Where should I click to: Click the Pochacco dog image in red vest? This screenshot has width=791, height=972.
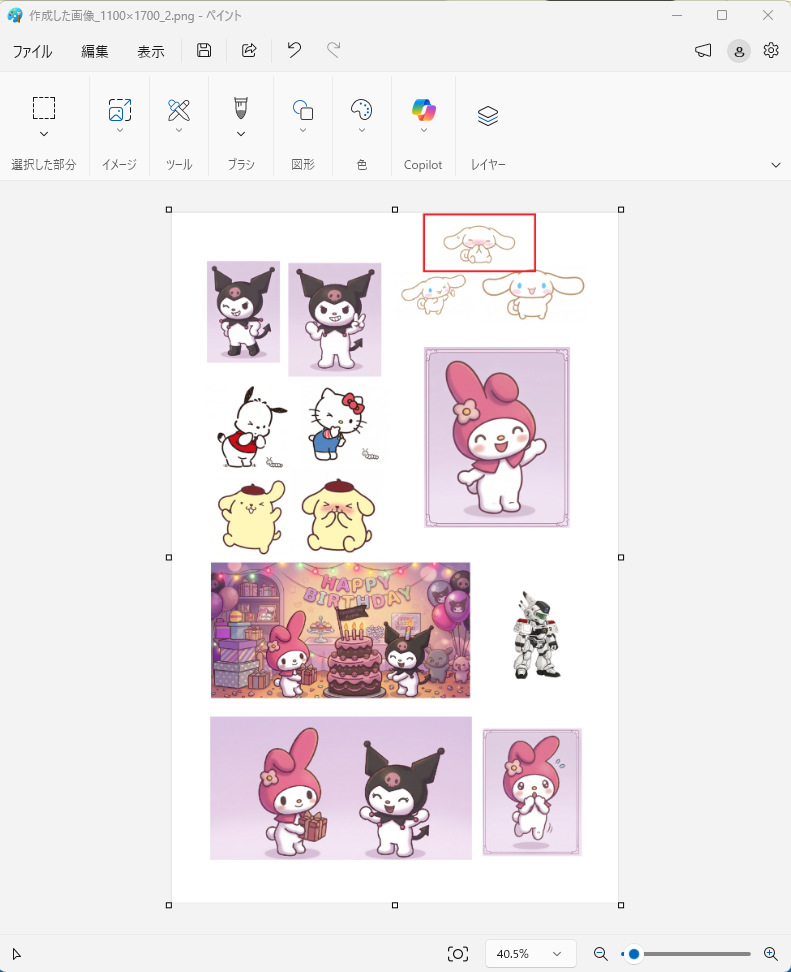[x=251, y=427]
